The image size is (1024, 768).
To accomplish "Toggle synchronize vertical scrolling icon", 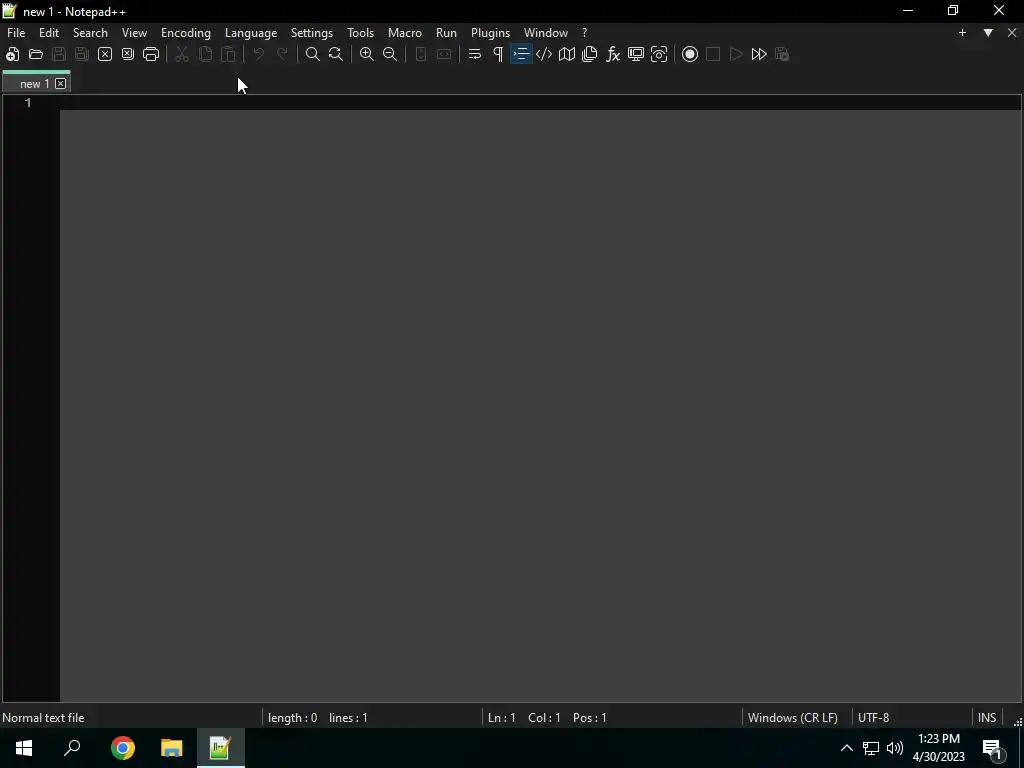I will click(x=421, y=54).
